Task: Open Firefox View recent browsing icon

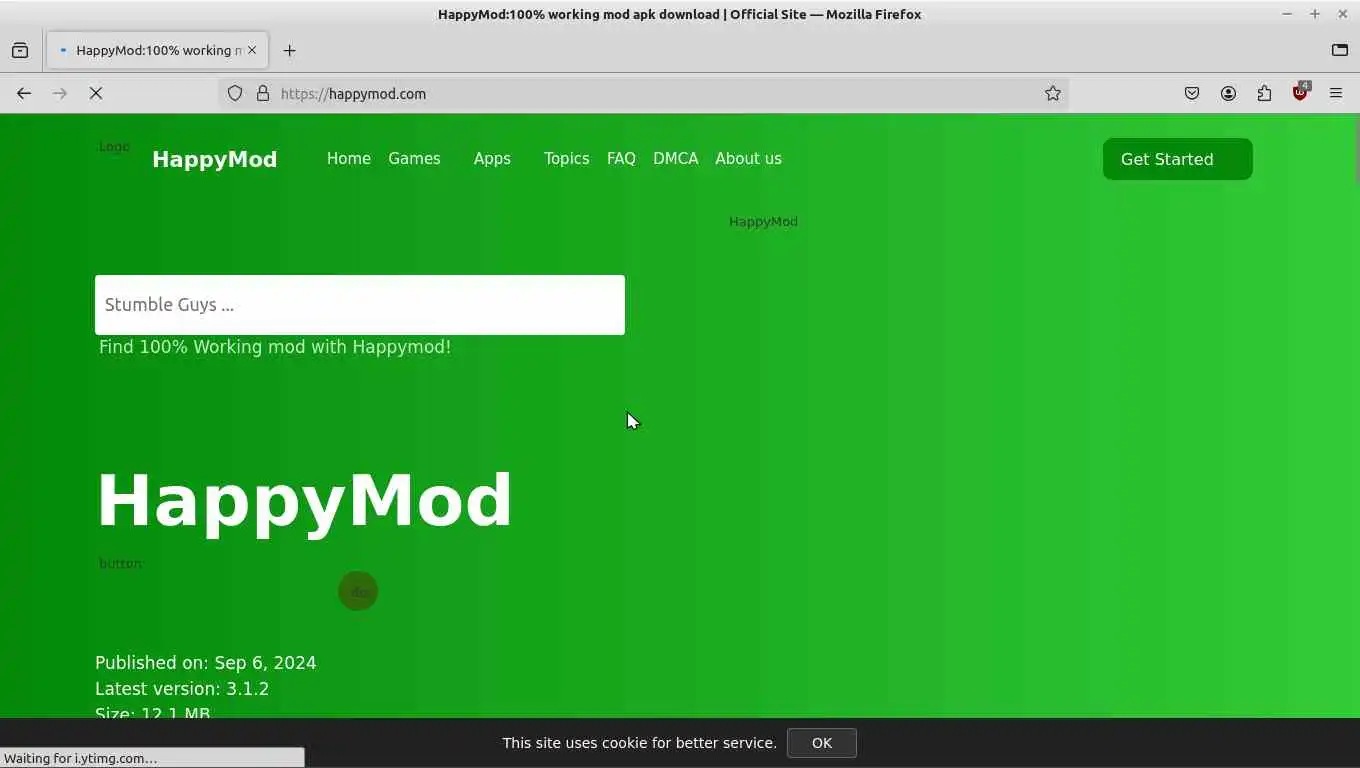Action: pos(20,50)
